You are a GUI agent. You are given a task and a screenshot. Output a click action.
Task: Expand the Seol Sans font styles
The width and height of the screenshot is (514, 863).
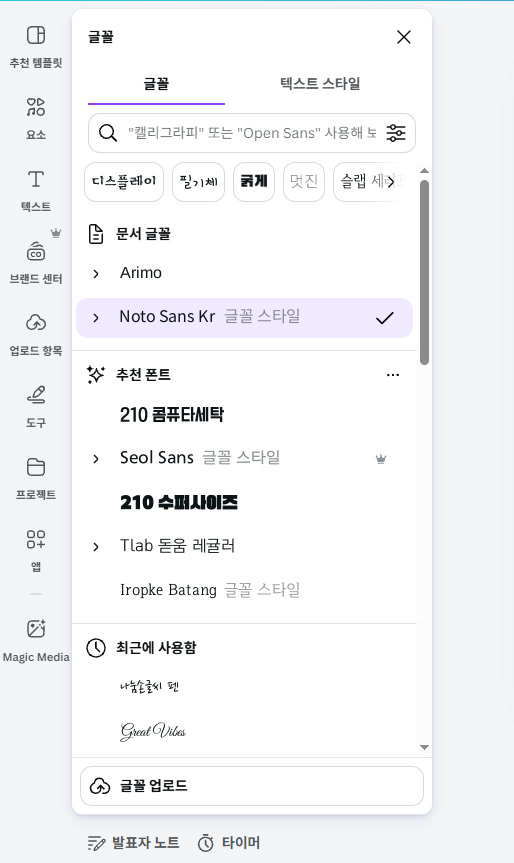(96, 458)
